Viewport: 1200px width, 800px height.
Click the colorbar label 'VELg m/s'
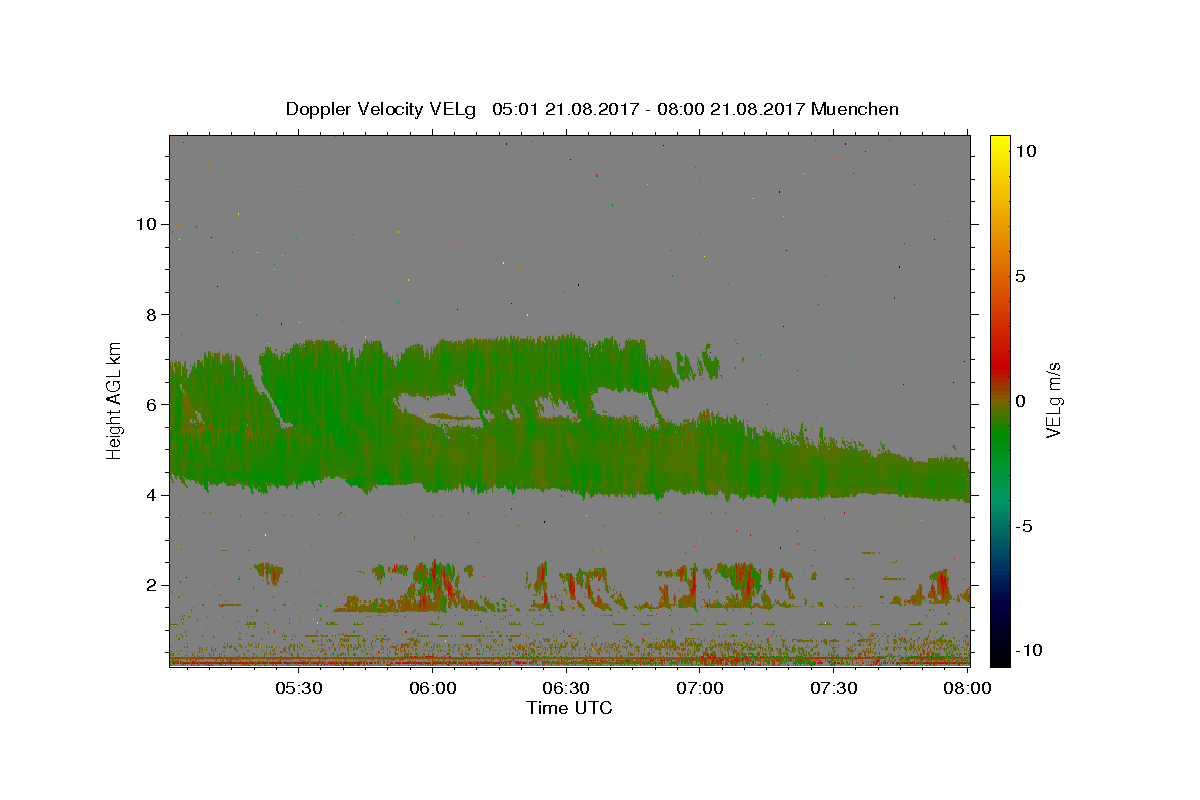pos(1053,400)
